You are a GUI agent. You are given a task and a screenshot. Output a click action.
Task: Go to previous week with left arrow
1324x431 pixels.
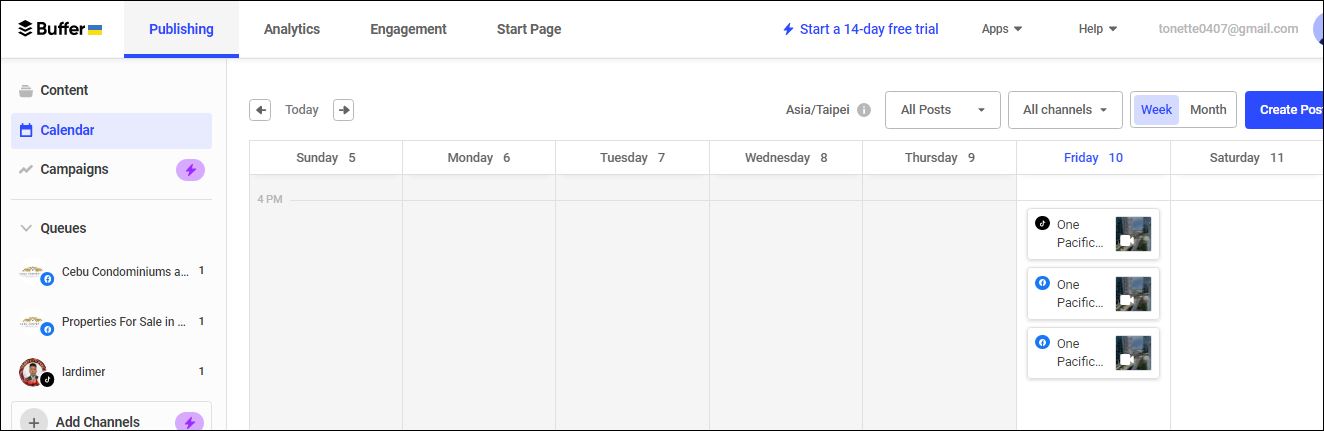click(x=260, y=110)
